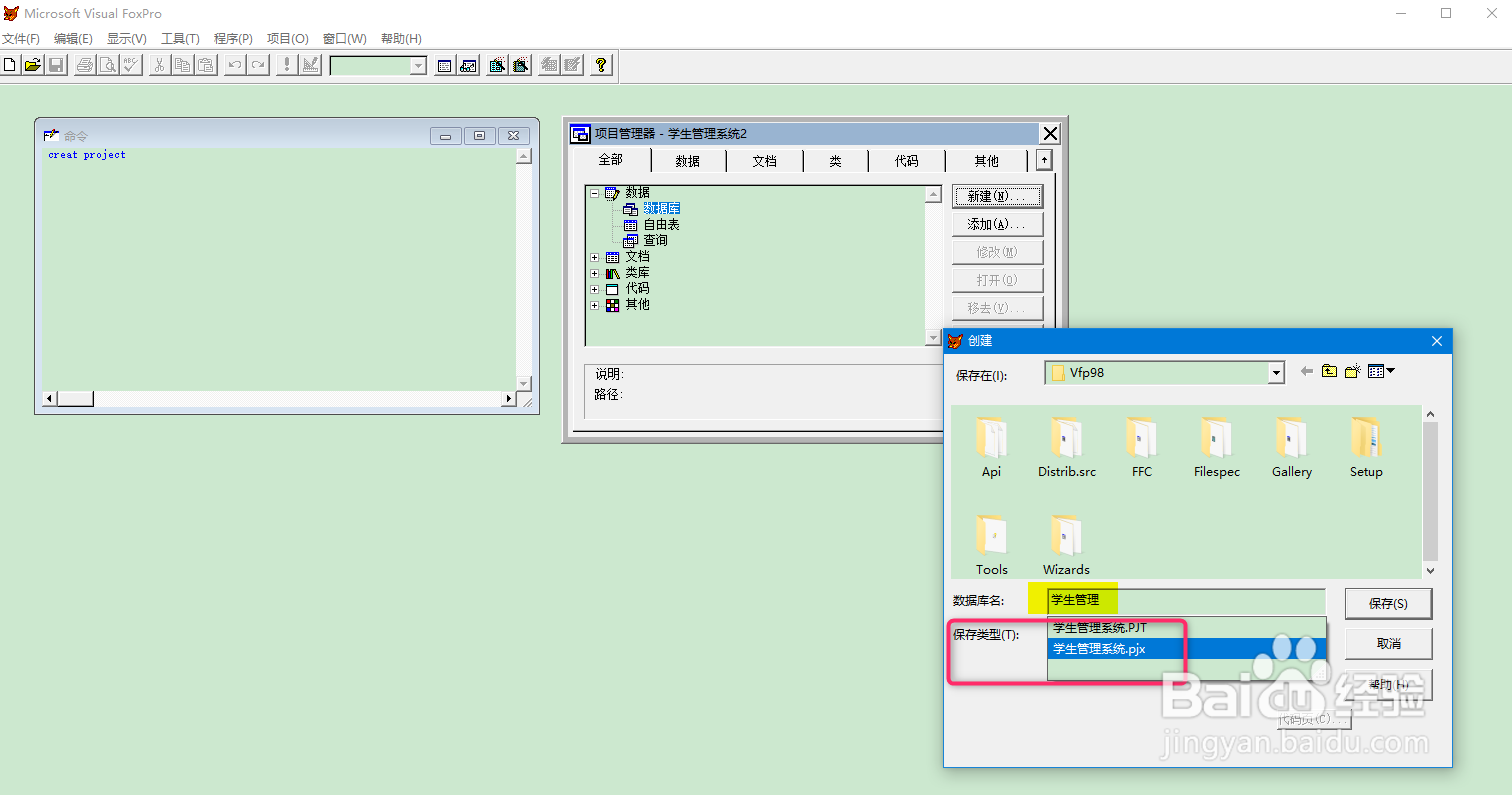Click the Cut scissors toolbar icon
Screen dimensions: 1512x795
(159, 65)
